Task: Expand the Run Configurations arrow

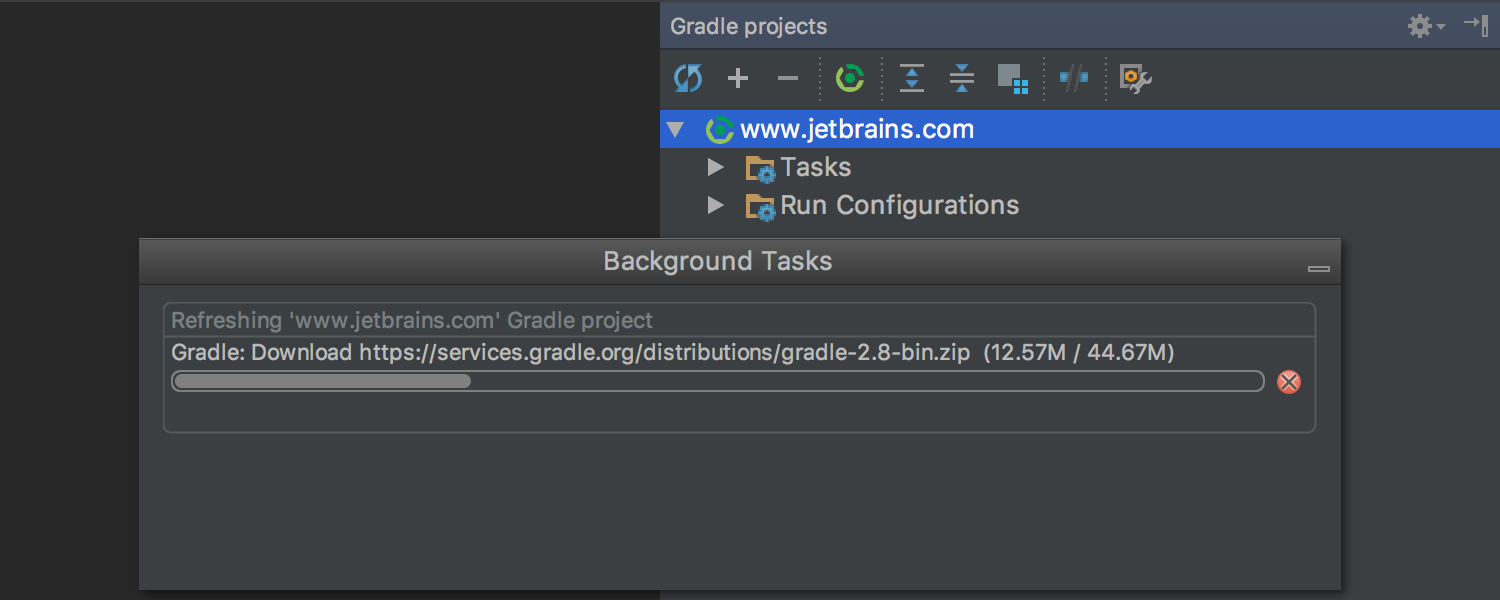Action: click(715, 205)
